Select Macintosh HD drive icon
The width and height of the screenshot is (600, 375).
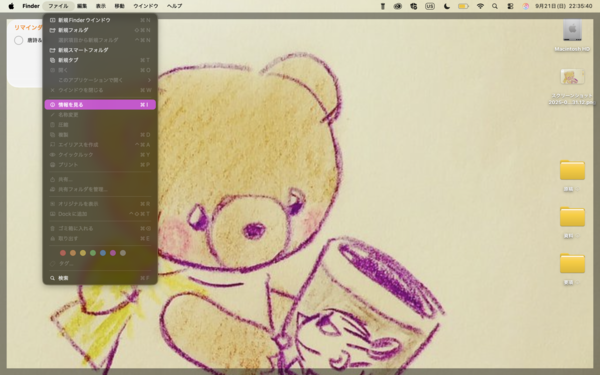point(572,30)
